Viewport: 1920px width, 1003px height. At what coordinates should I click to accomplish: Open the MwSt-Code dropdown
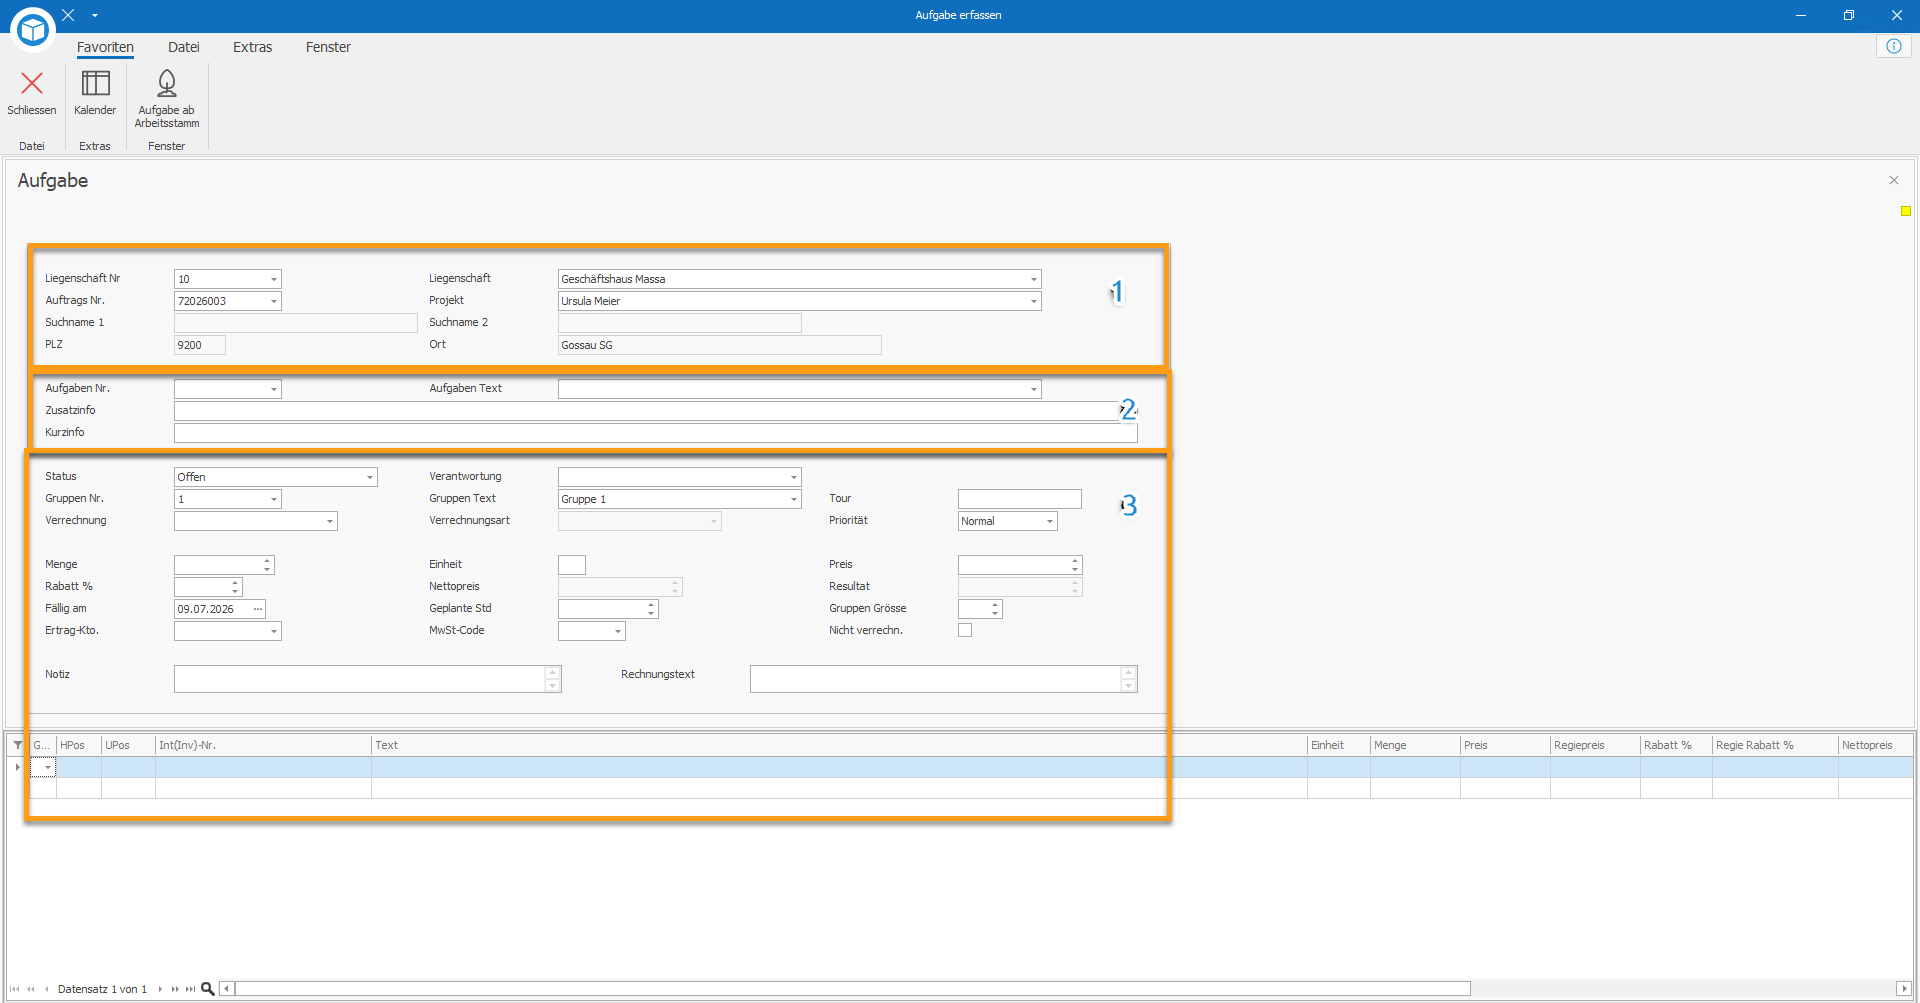pyautogui.click(x=618, y=631)
